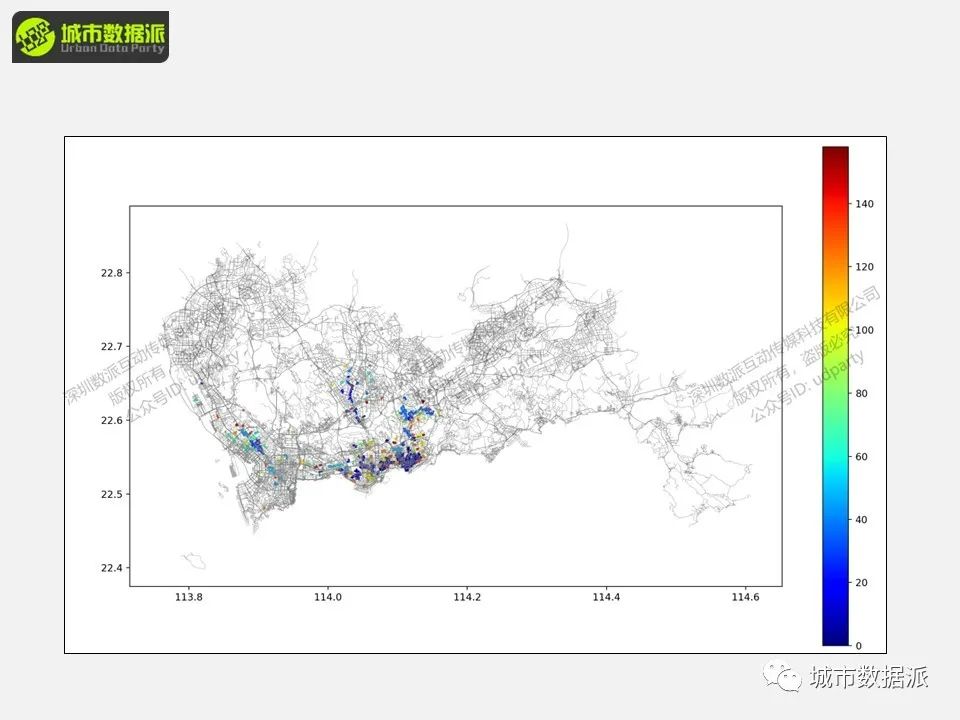Click the 80 tick on the colorbar

pos(861,394)
